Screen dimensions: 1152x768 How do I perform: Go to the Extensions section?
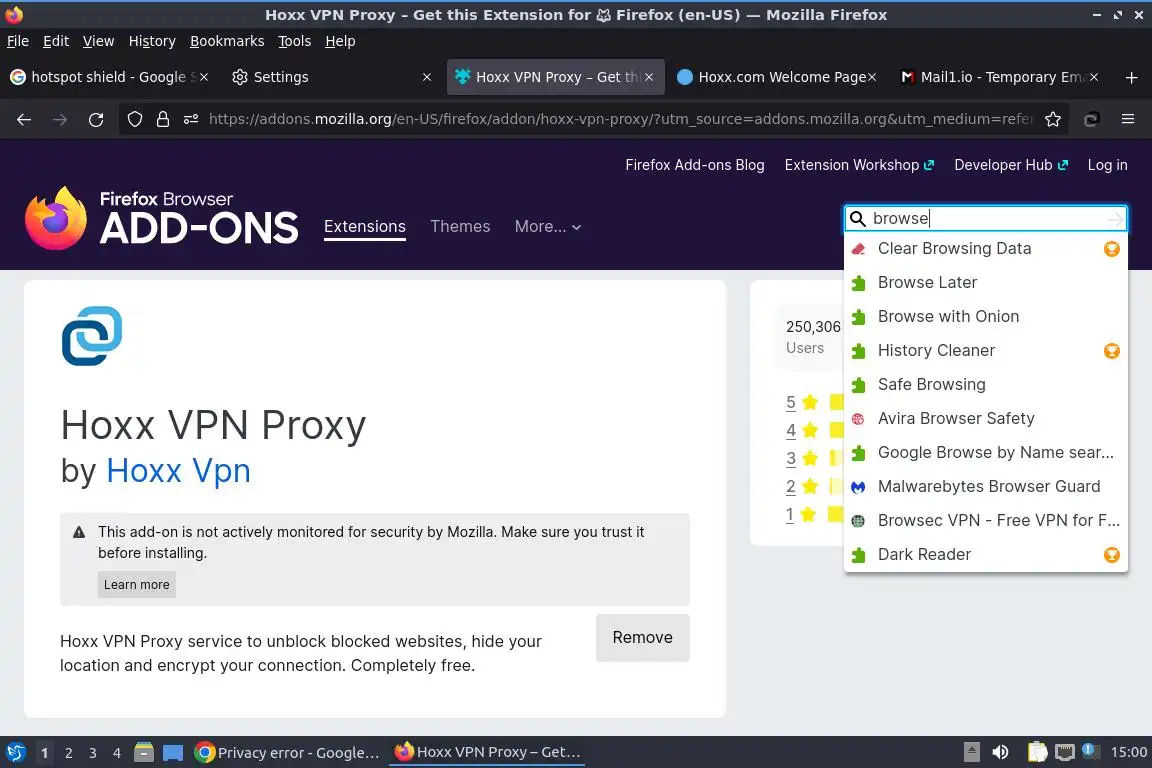(x=364, y=226)
